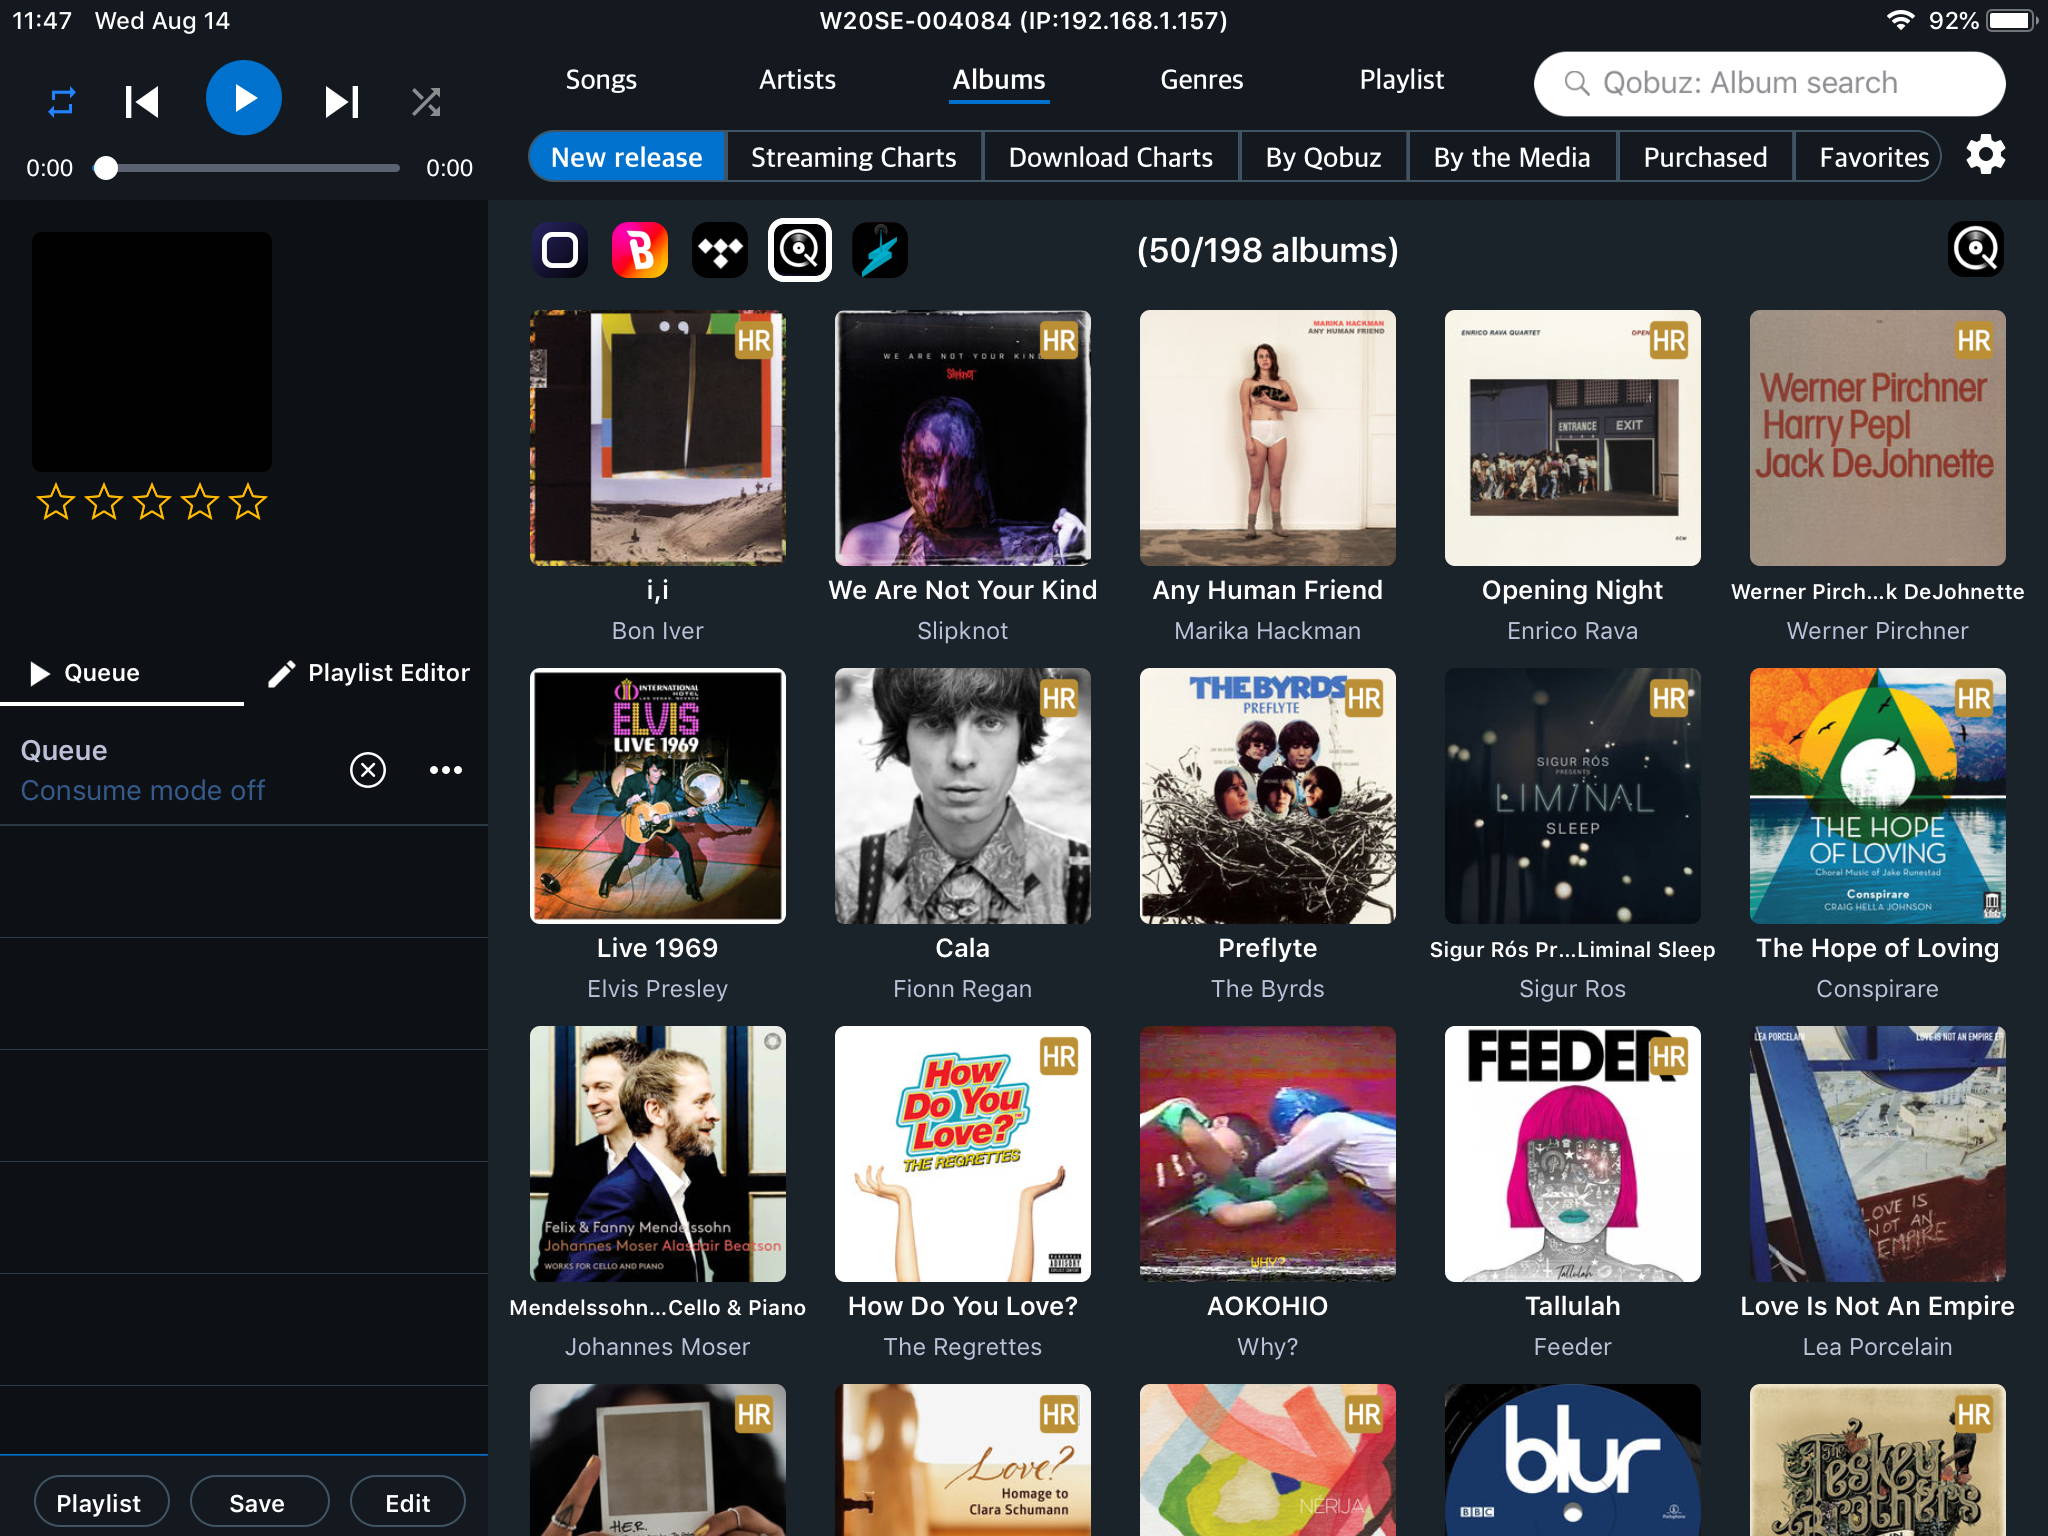Screen dimensions: 2048x1536
Task: Open the Songs tab
Action: coord(600,80)
